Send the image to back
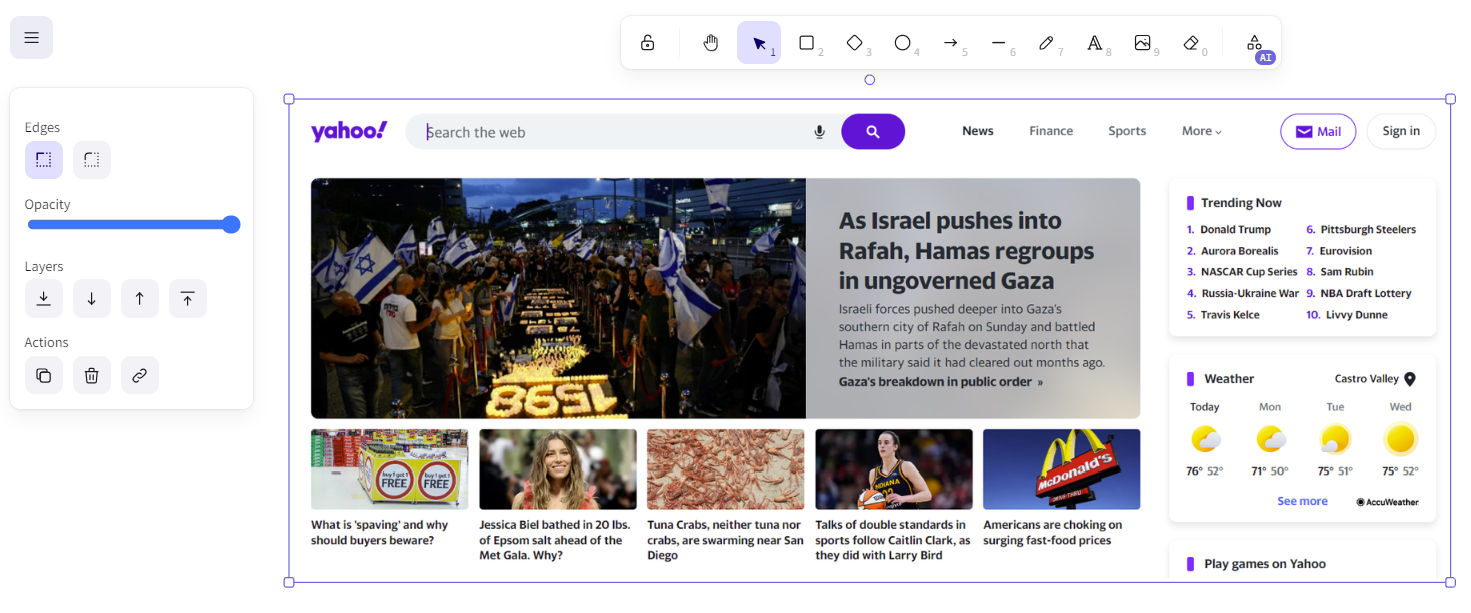 coord(44,299)
